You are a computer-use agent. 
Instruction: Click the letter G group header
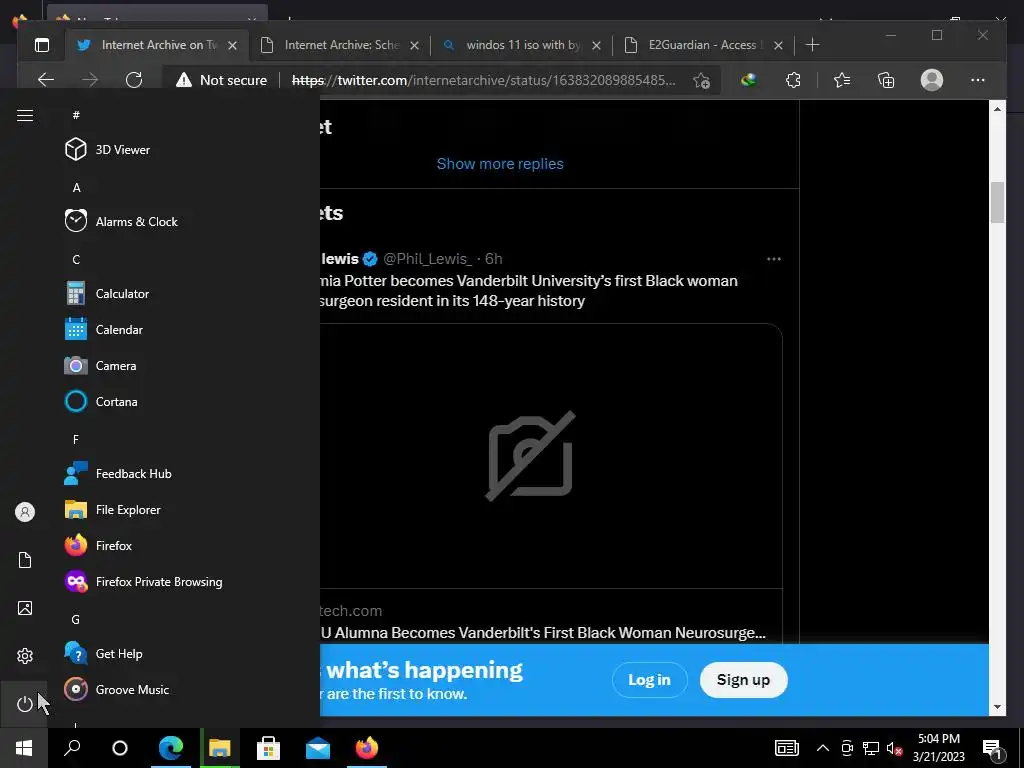(x=76, y=619)
